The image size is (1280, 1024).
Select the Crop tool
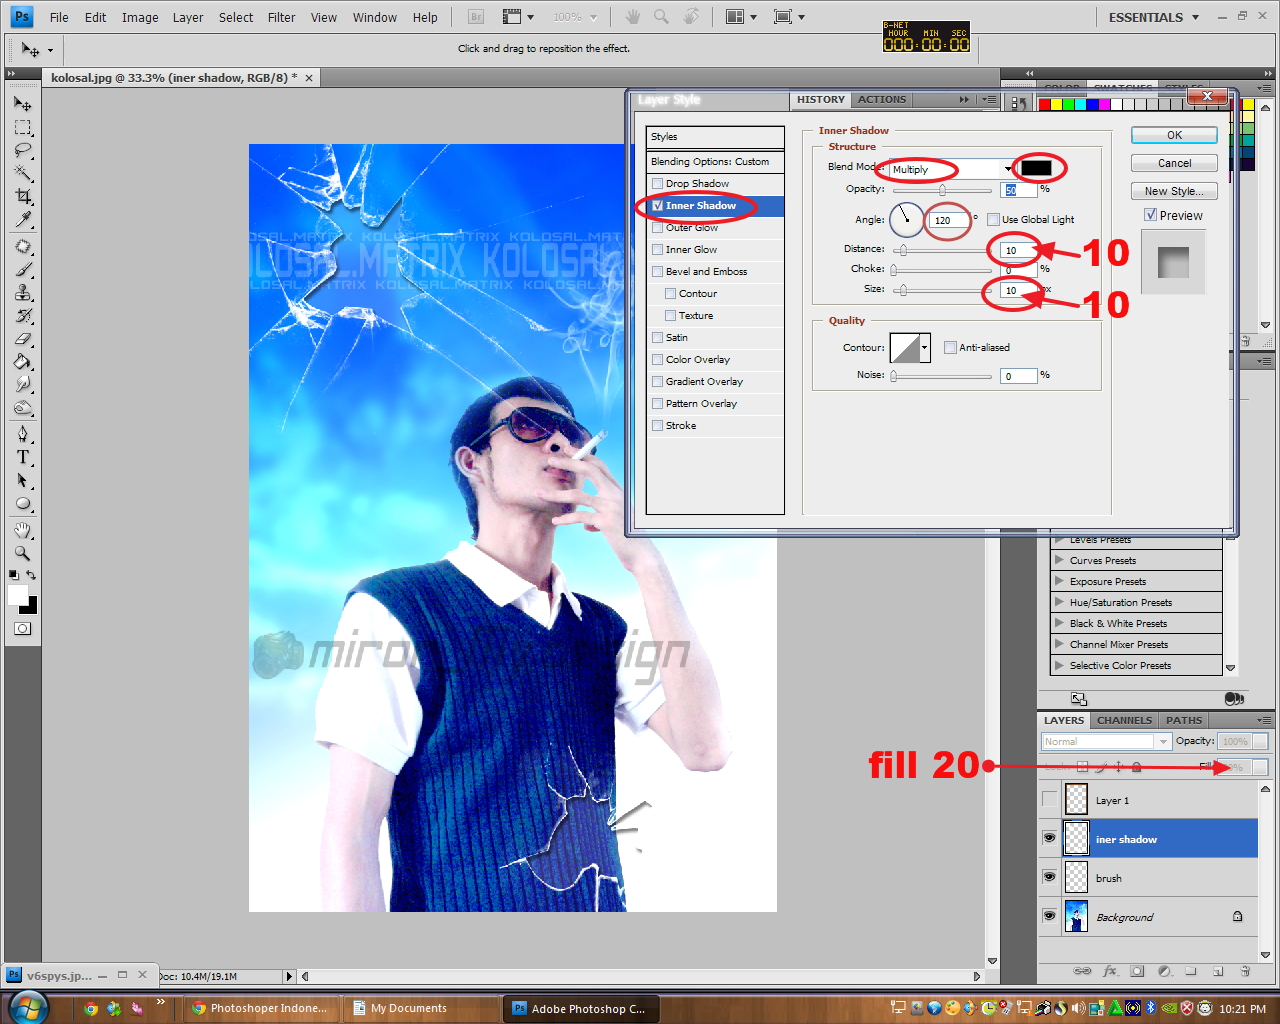click(x=22, y=197)
